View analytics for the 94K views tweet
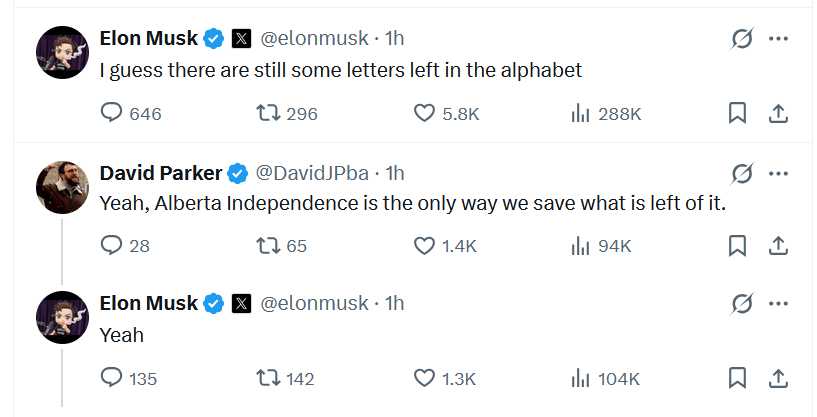This screenshot has height=417, width=817. click(580, 245)
